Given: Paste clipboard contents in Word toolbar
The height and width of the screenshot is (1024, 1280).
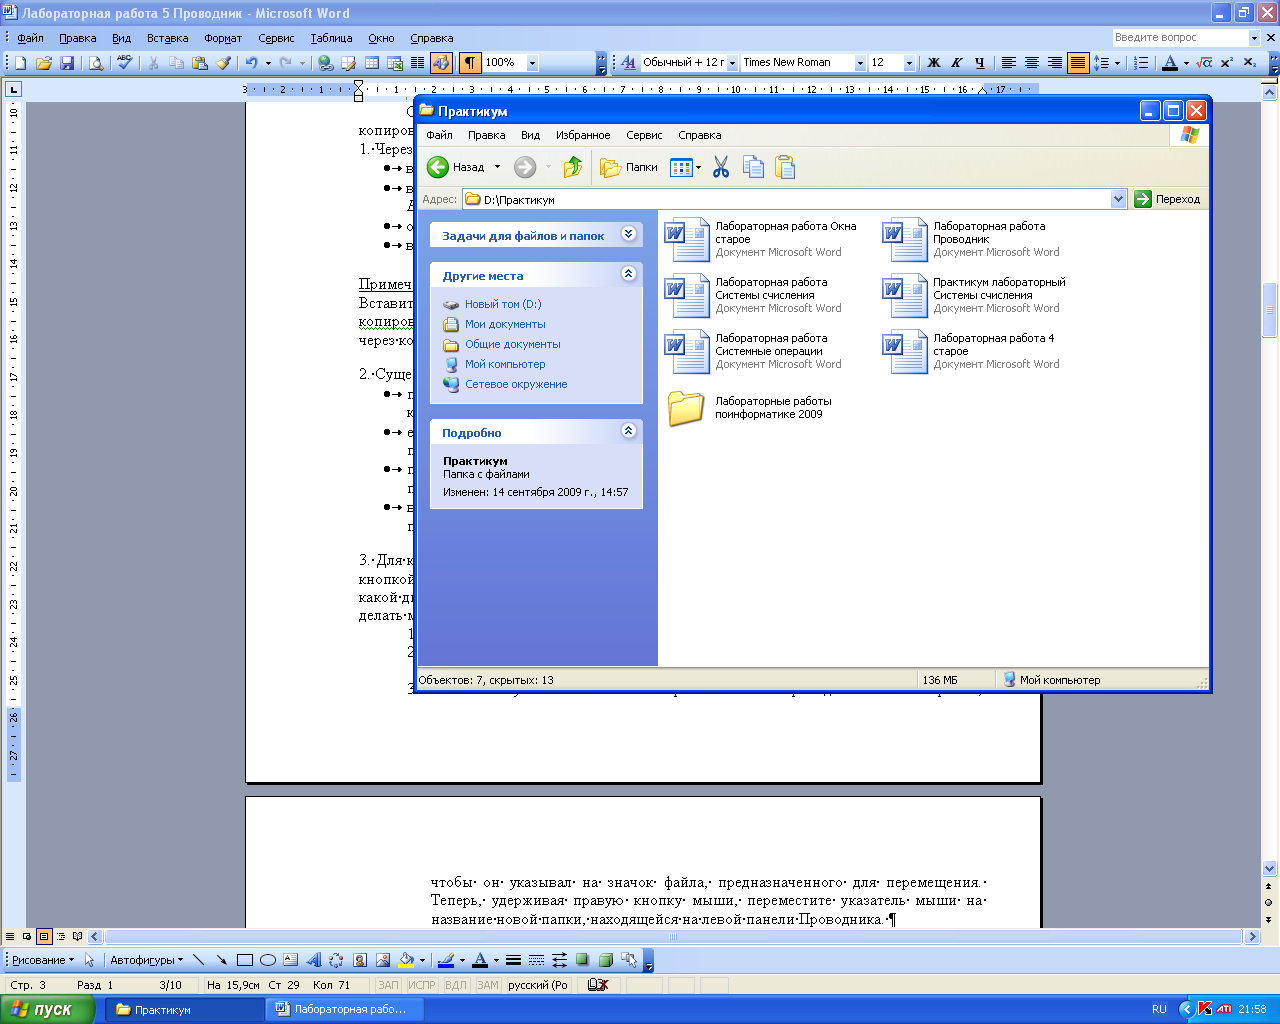Looking at the screenshot, I should (200, 63).
